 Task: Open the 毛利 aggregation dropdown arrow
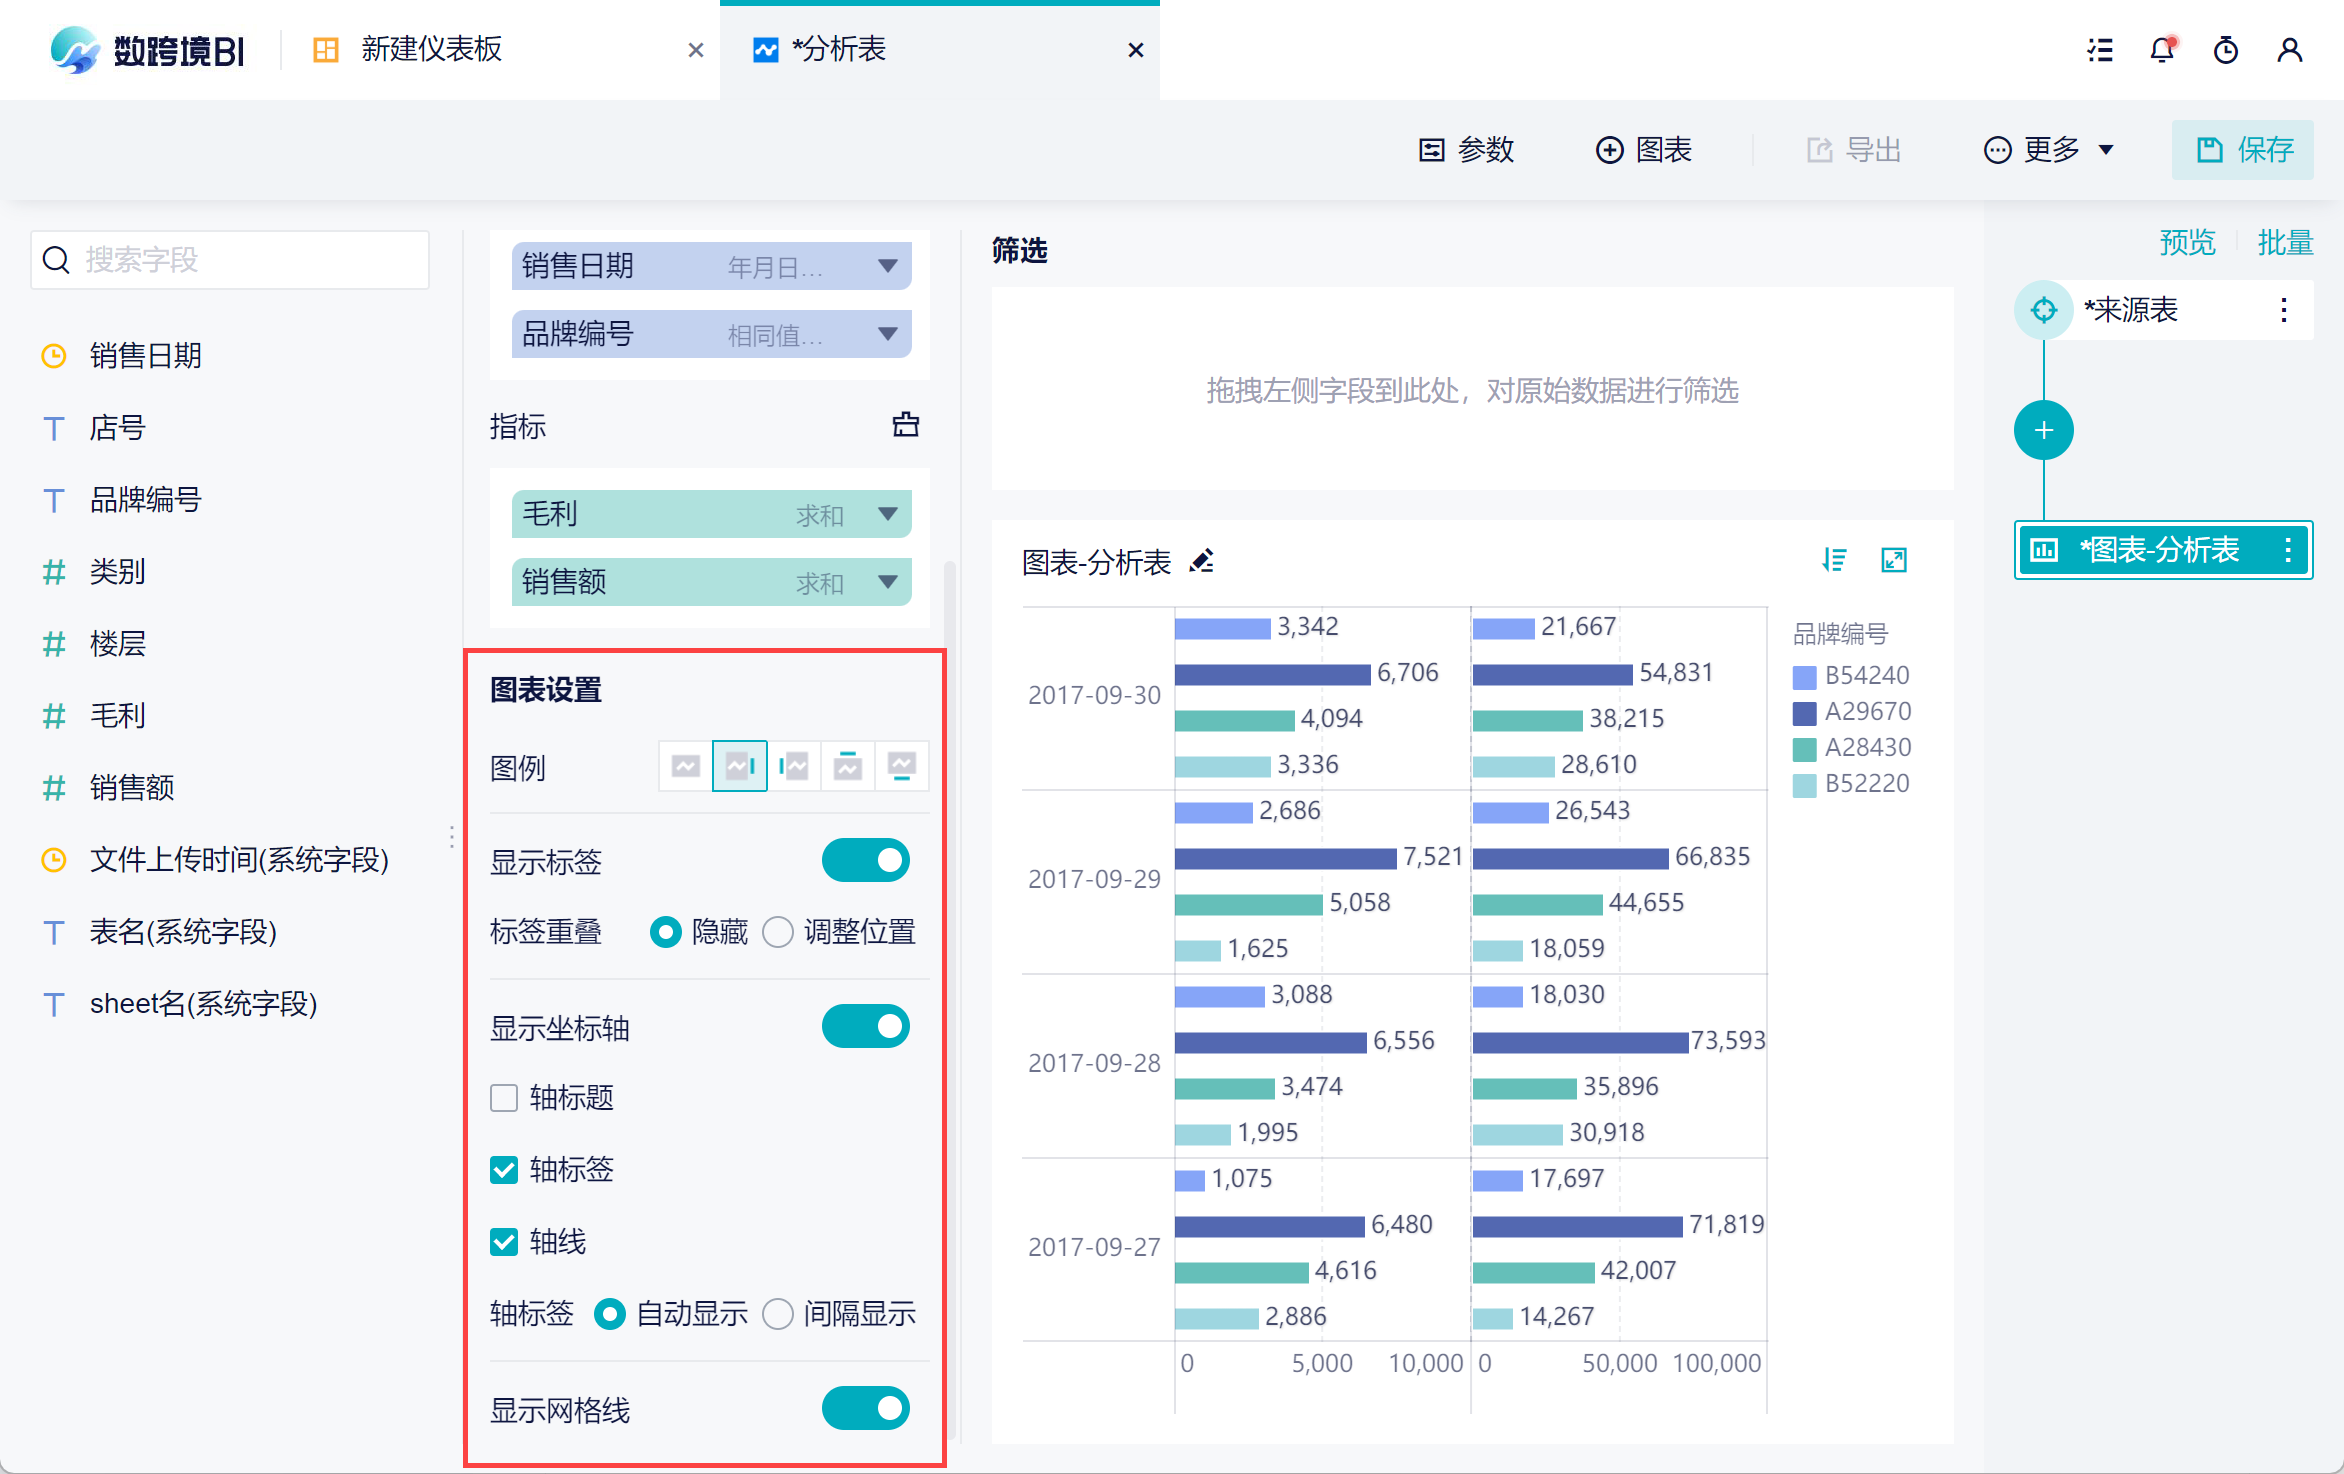887,514
